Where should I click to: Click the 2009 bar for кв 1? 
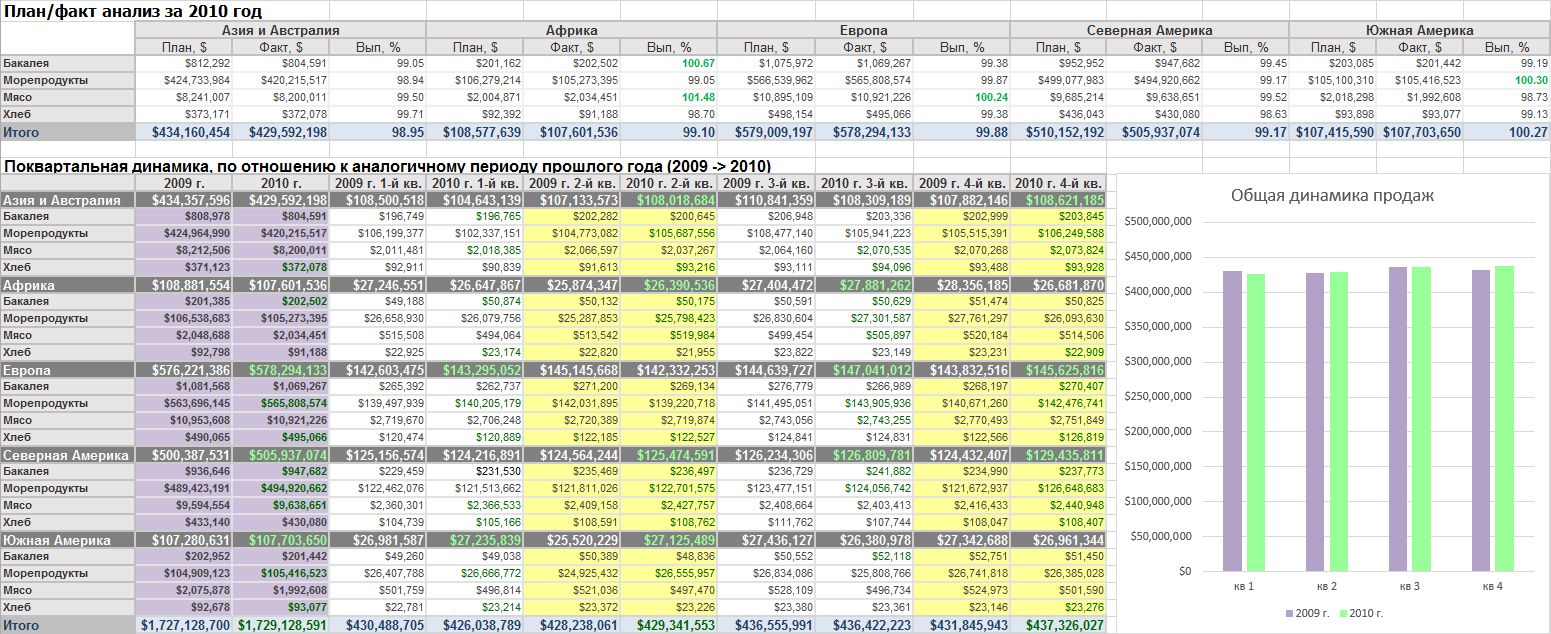(x=1232, y=421)
